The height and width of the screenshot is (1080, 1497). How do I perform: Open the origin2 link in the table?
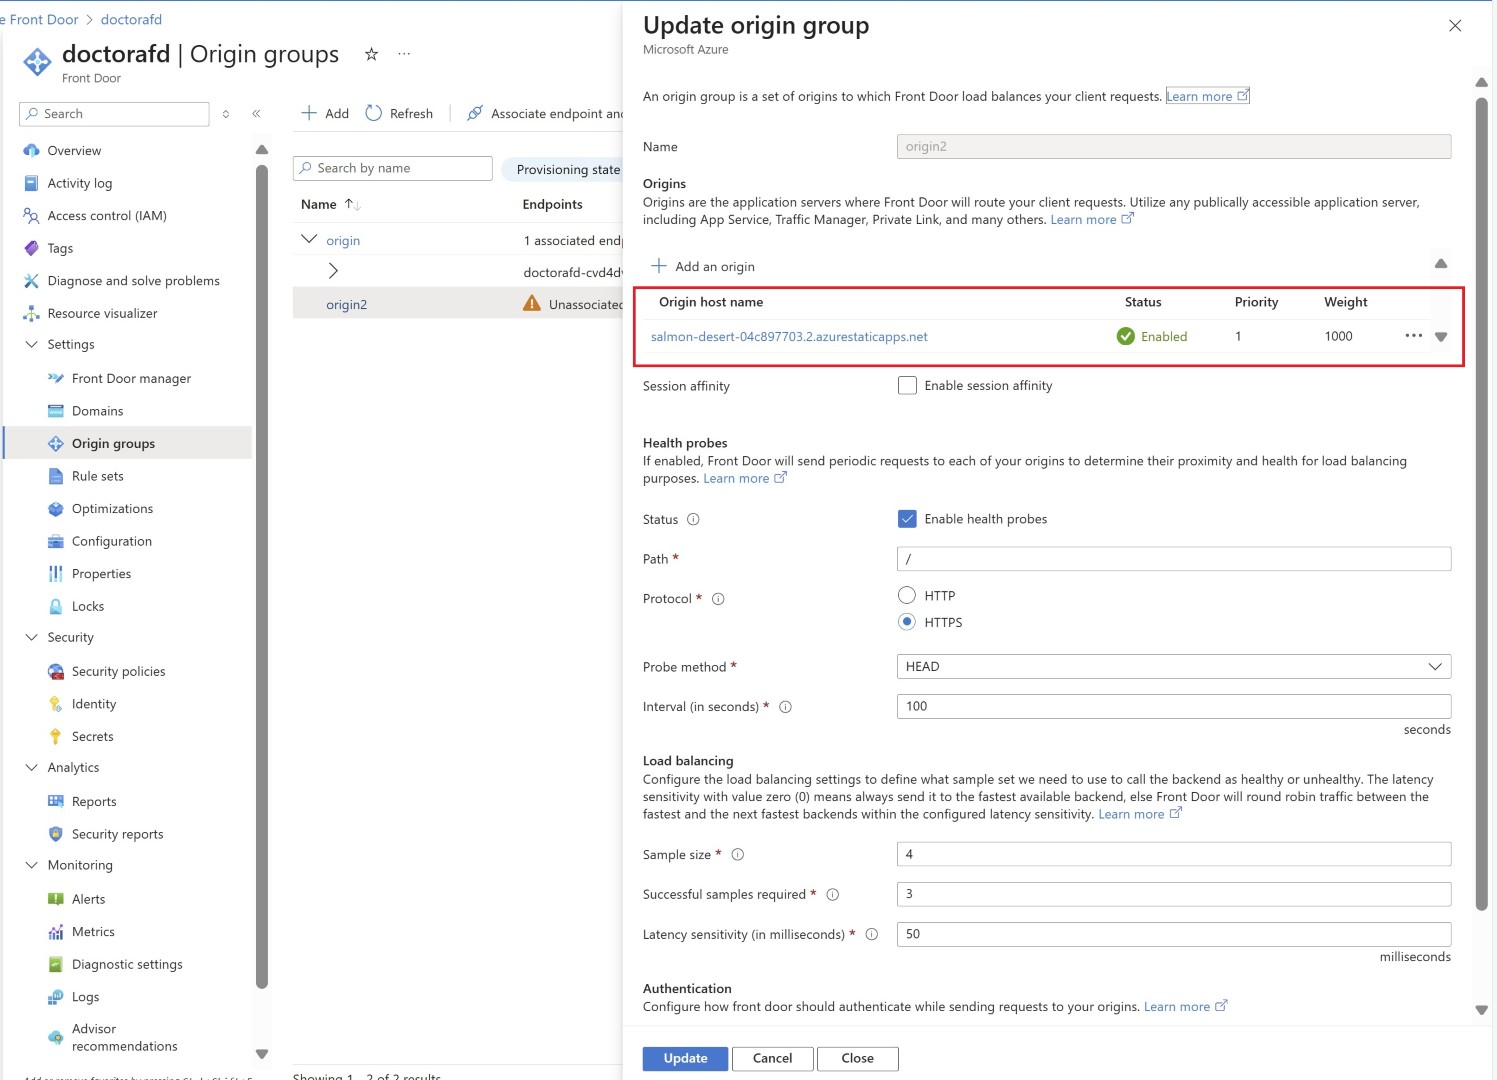[x=347, y=304]
